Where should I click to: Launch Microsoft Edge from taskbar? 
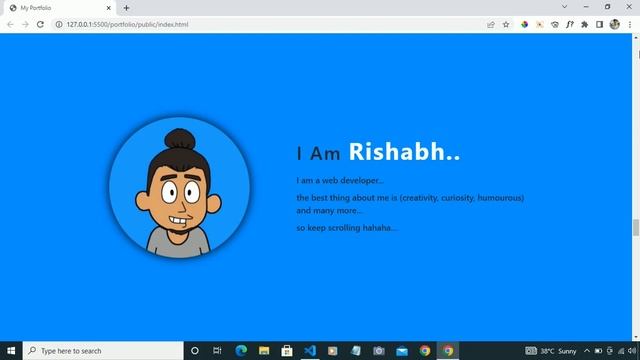coord(241,351)
